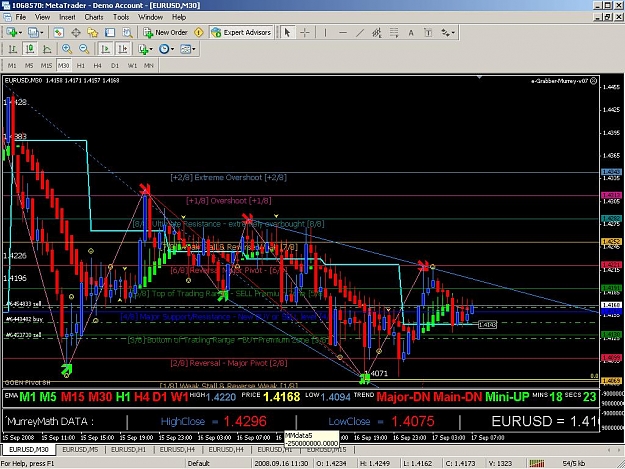Select the text 'A' tool
The height and width of the screenshot is (469, 625).
tap(411, 33)
